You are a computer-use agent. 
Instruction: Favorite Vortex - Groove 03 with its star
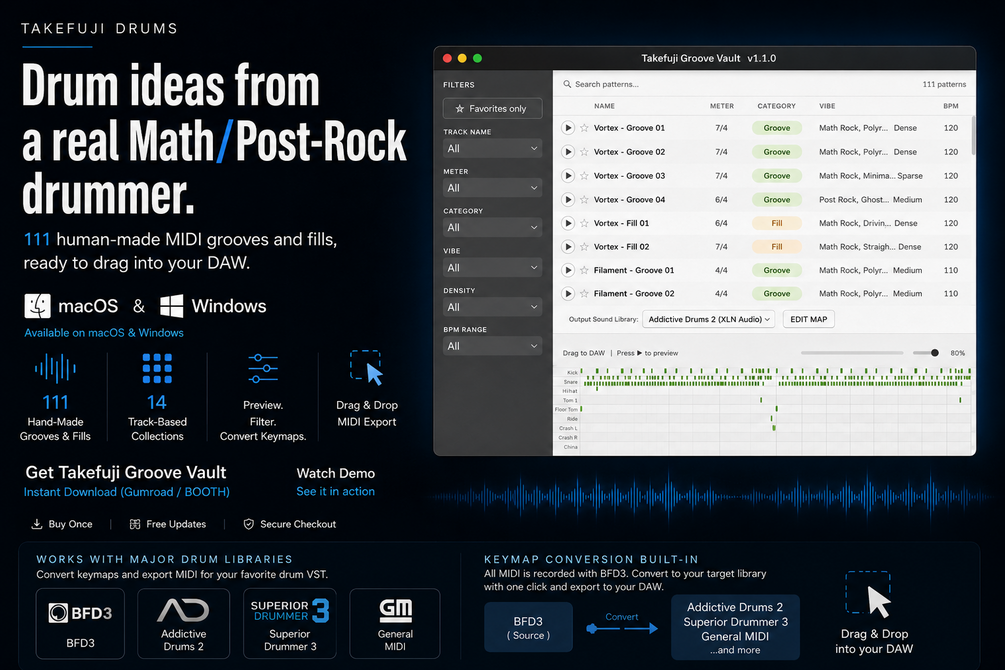tap(584, 176)
